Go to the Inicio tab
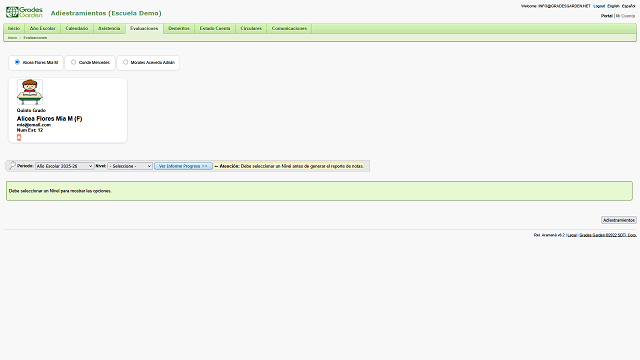 pyautogui.click(x=14, y=28)
